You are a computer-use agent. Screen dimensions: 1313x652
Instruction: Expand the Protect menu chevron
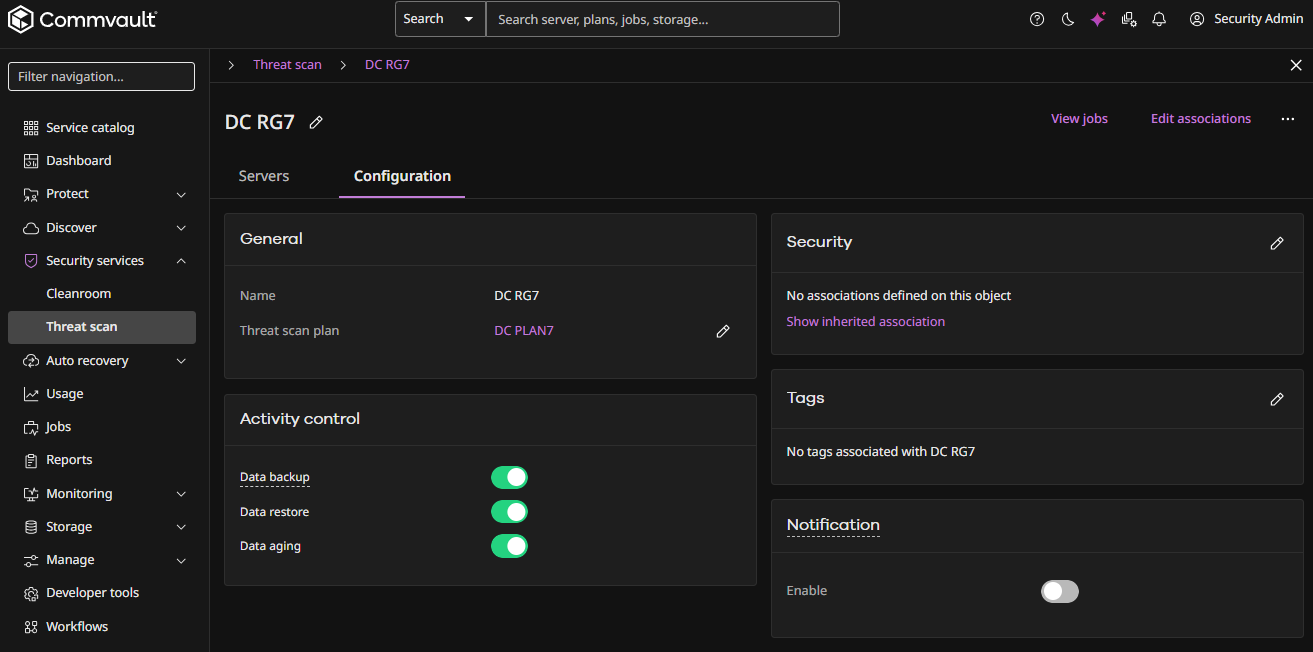click(x=181, y=194)
